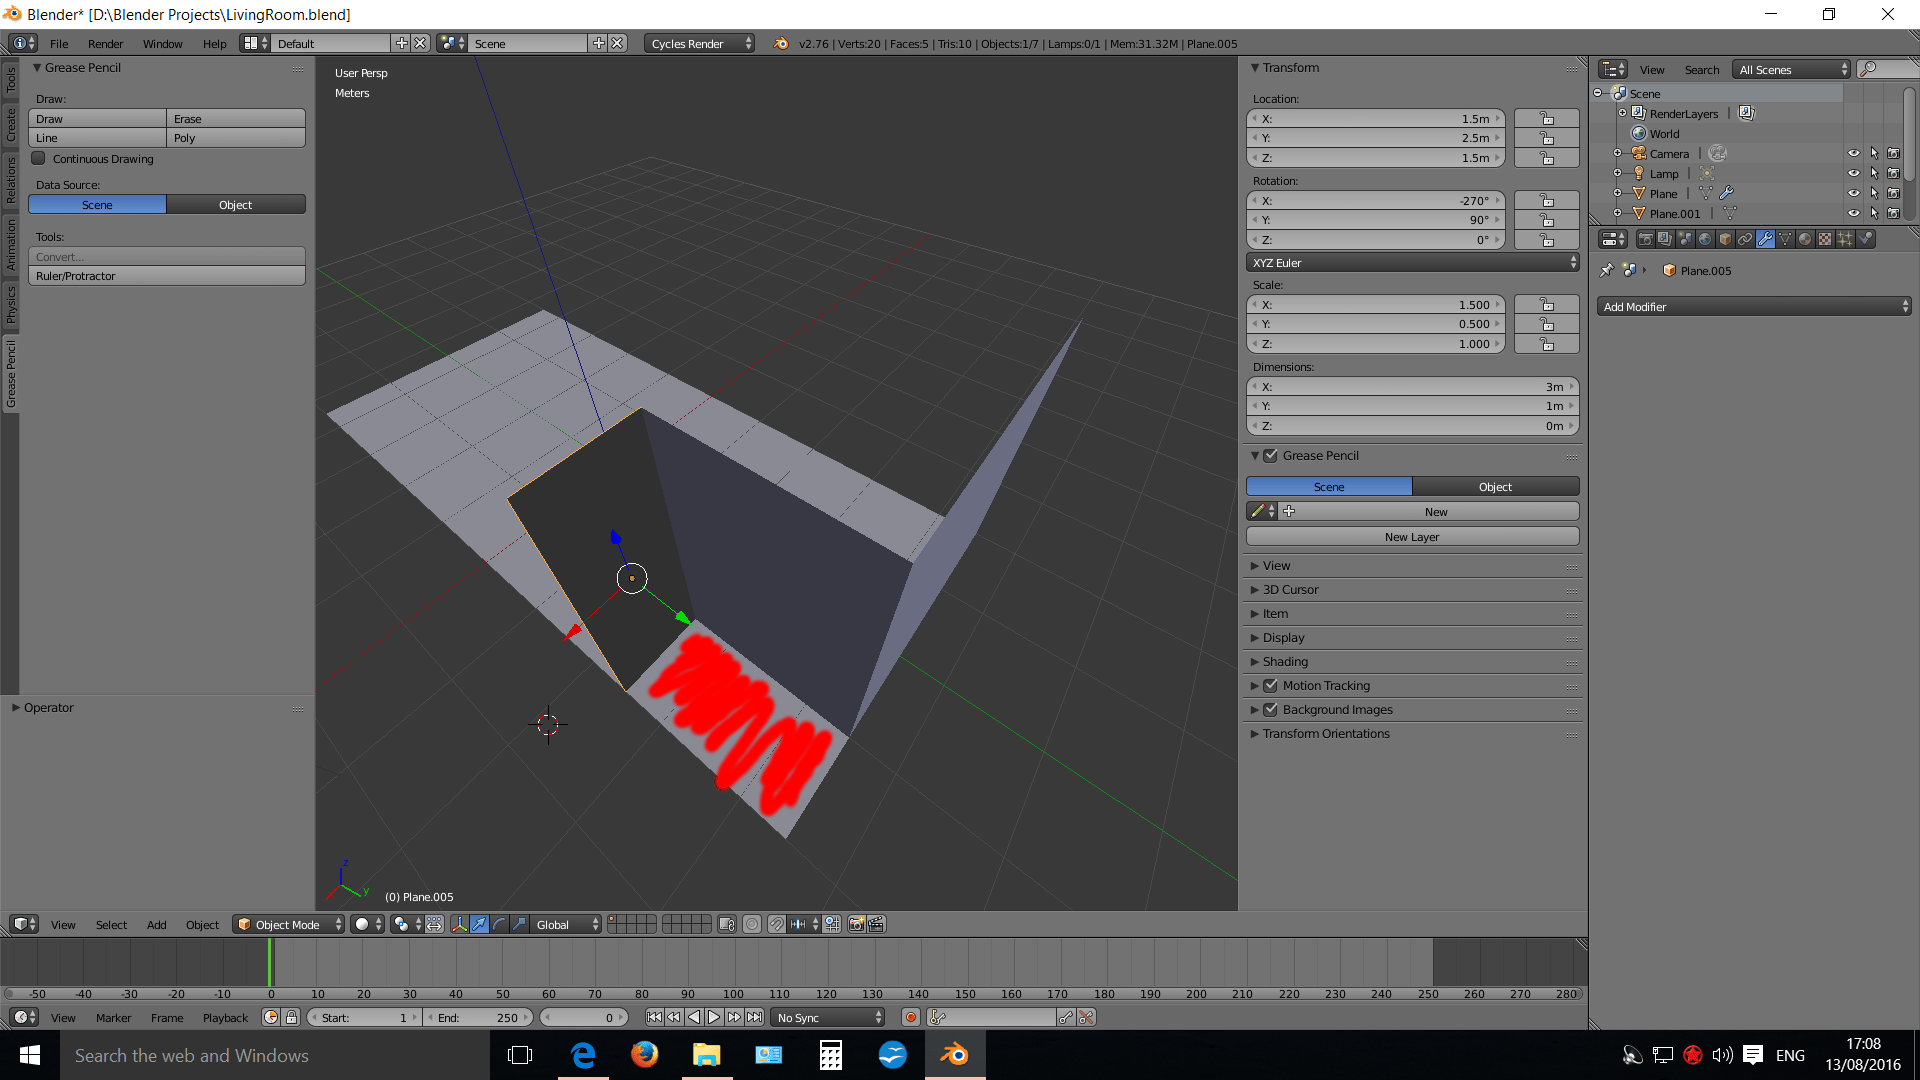1920x1080 pixels.
Task: Enable the magnet snapping icon in the header
Action: tap(778, 924)
